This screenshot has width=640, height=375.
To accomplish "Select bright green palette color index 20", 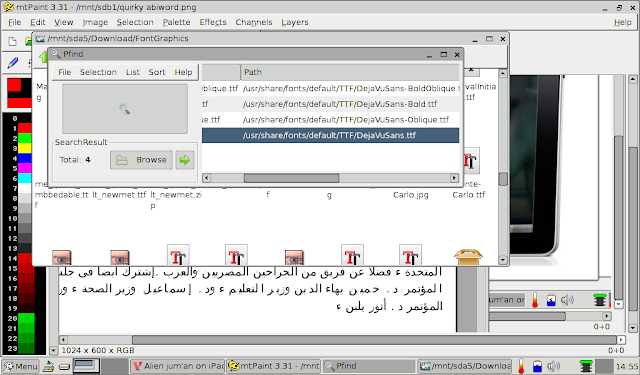I will coord(26,319).
